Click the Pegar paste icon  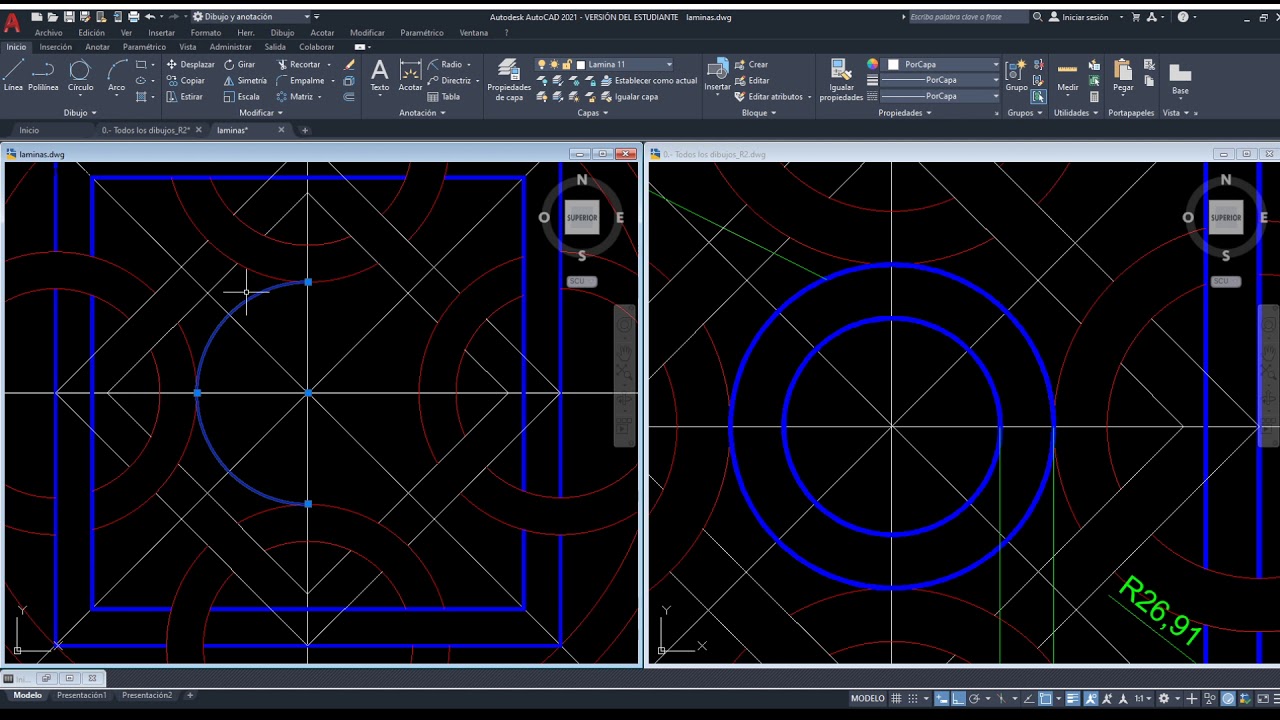pyautogui.click(x=1123, y=75)
